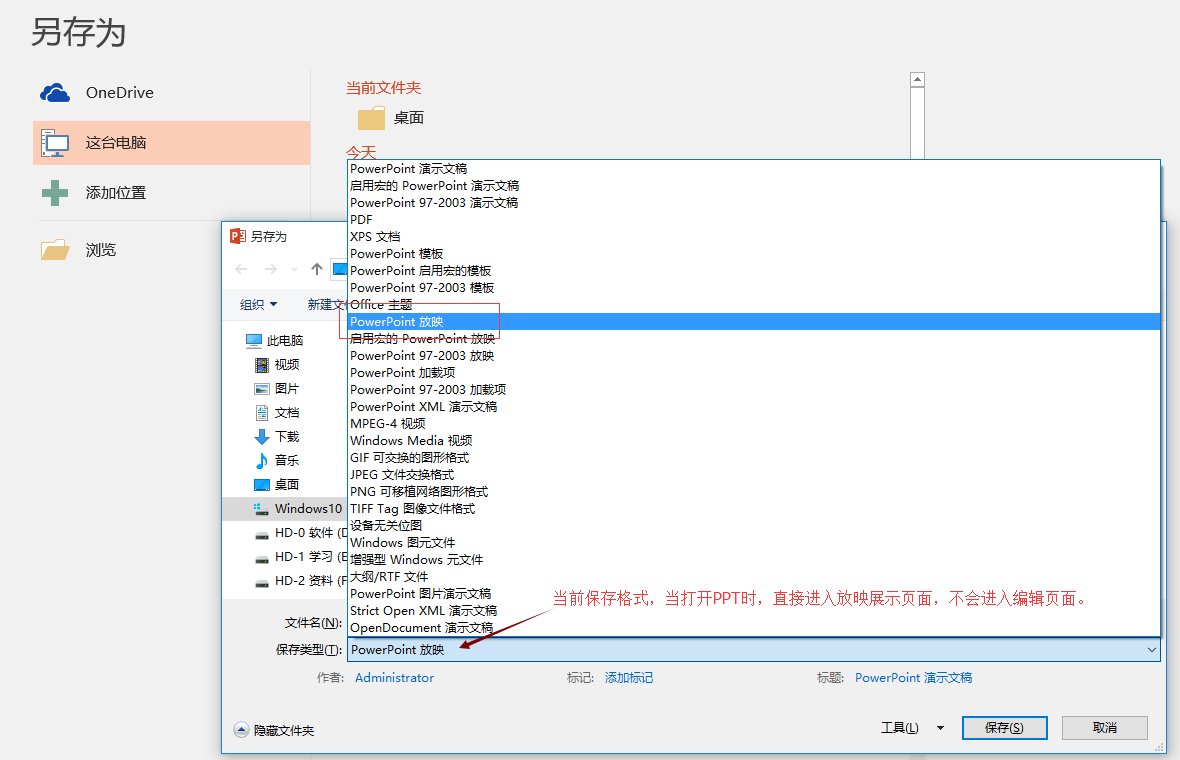Click the 添加标记 link
The width and height of the screenshot is (1180, 760).
tap(629, 677)
